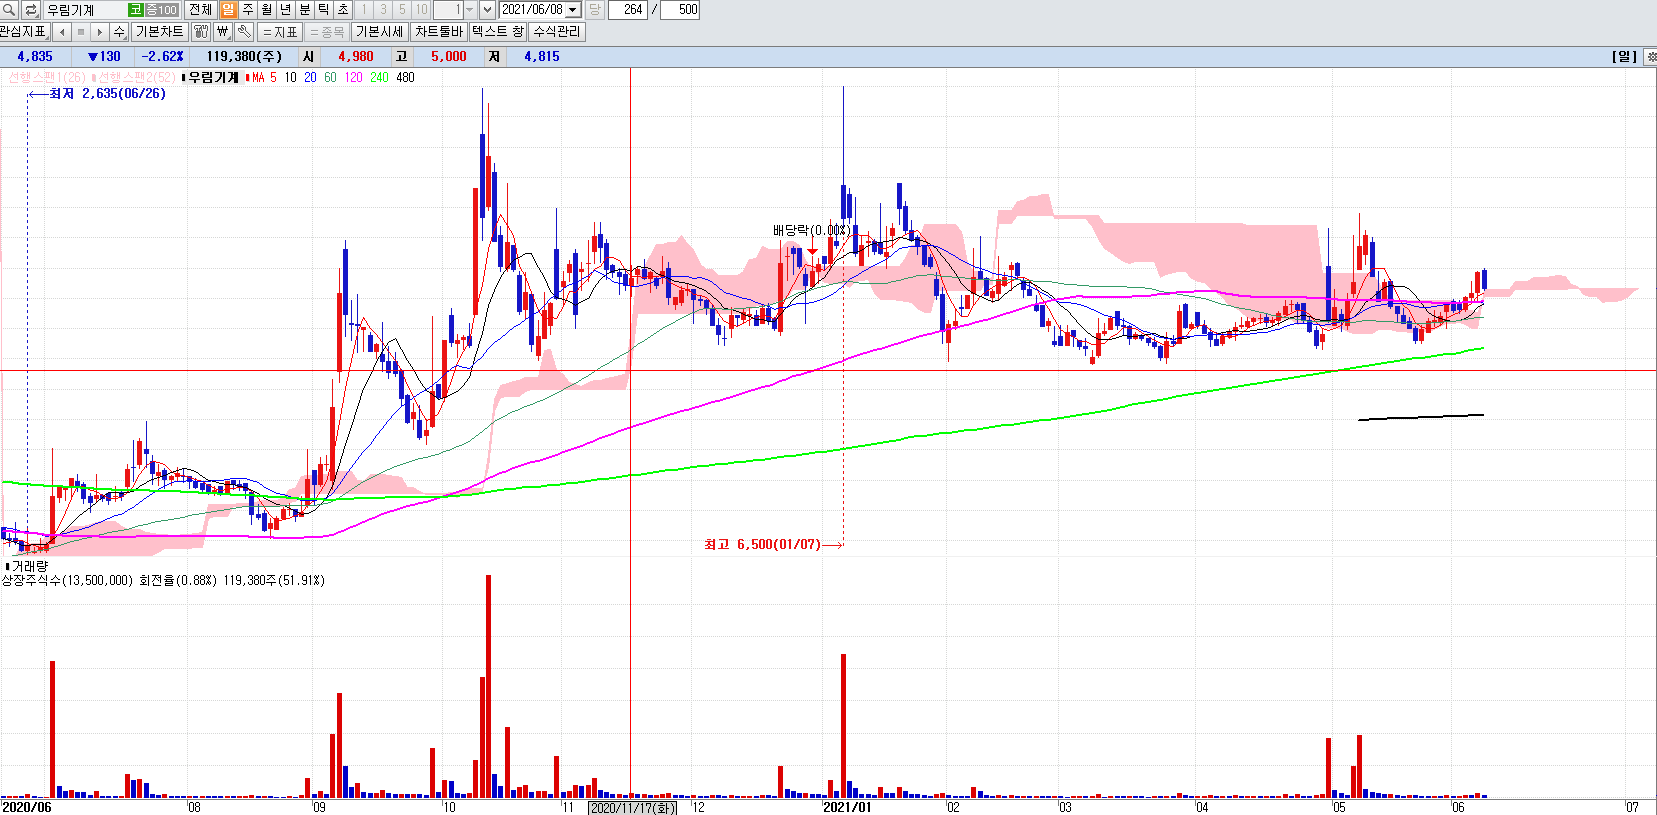Image resolution: width=1657 pixels, height=815 pixels.
Task: Click the open price 4,980 value
Action: click(x=356, y=57)
